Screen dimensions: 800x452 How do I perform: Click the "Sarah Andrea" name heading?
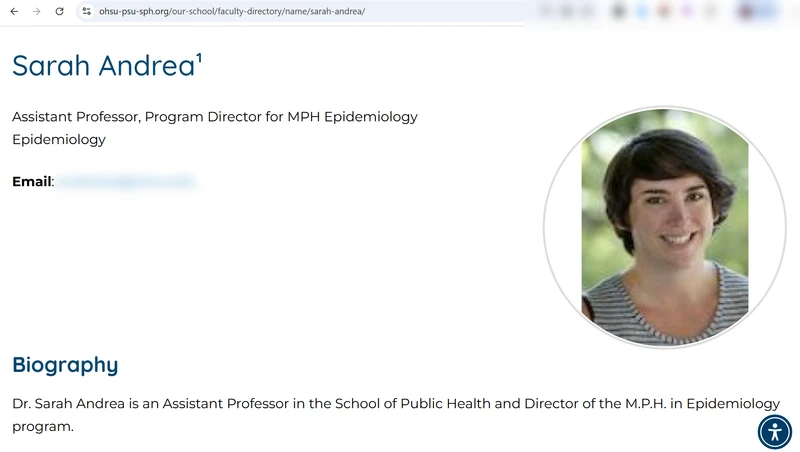[x=102, y=65]
